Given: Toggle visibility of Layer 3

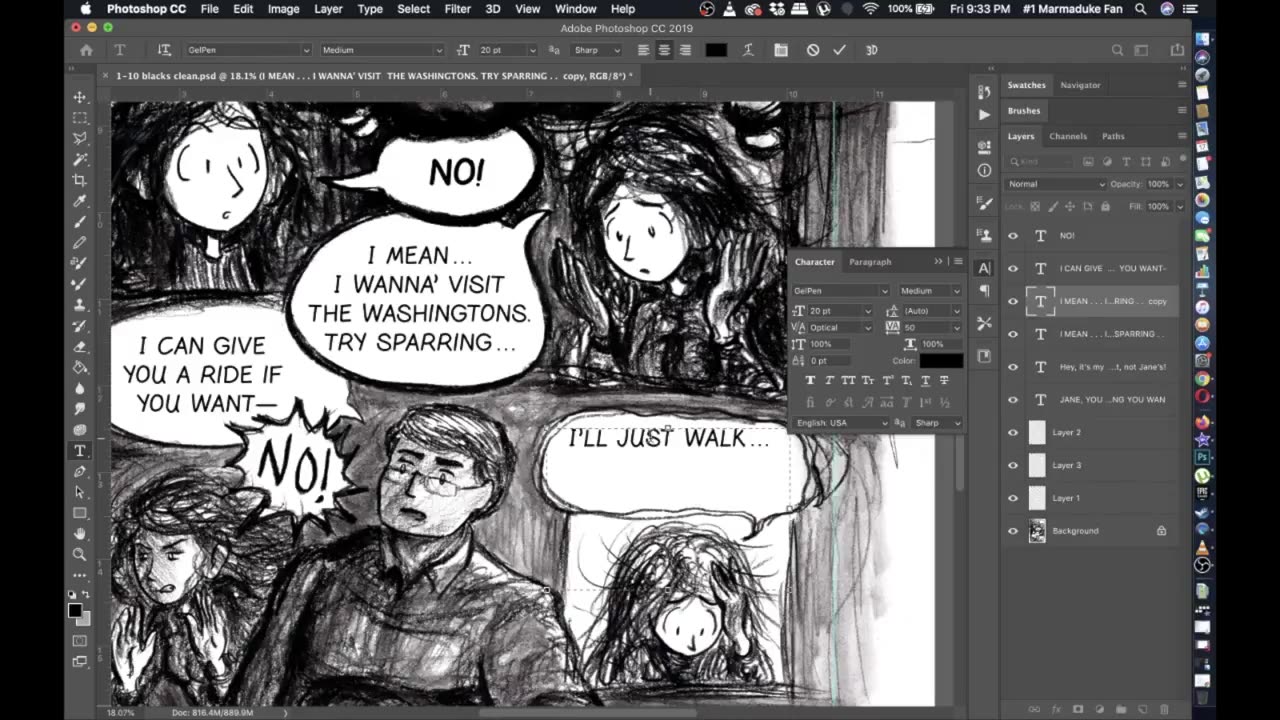Looking at the screenshot, I should pos(1013,465).
